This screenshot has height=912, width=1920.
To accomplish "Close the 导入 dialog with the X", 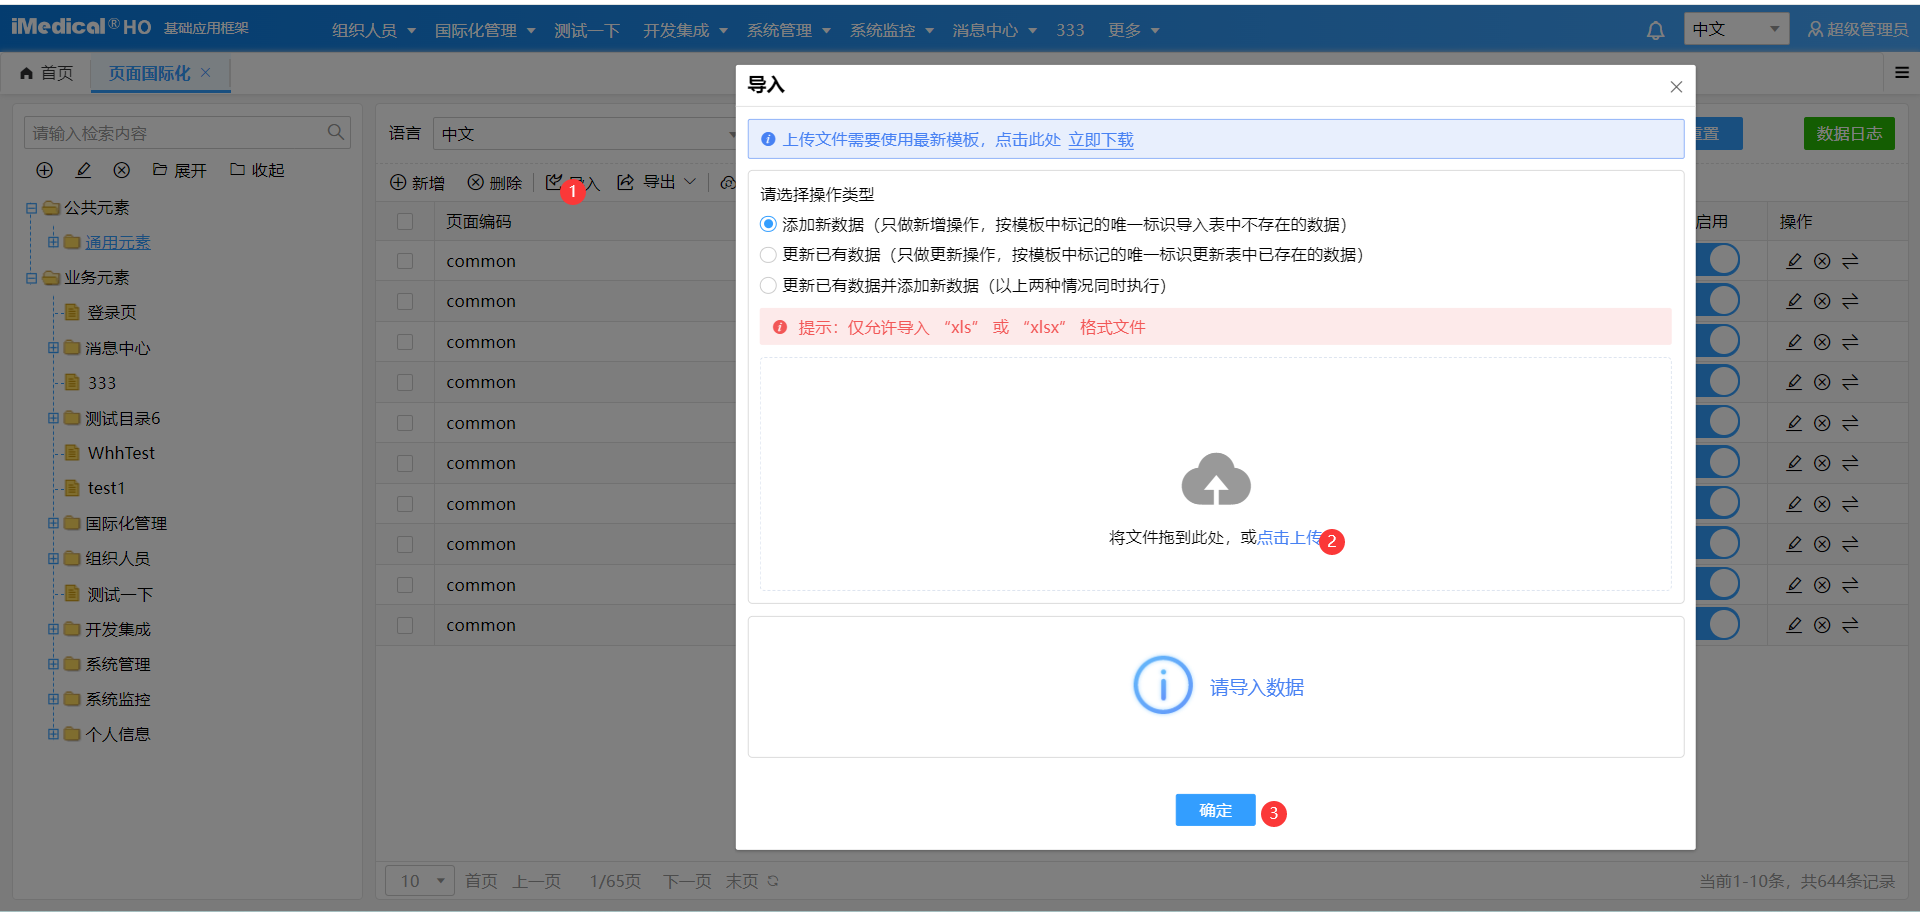I will click(x=1676, y=87).
